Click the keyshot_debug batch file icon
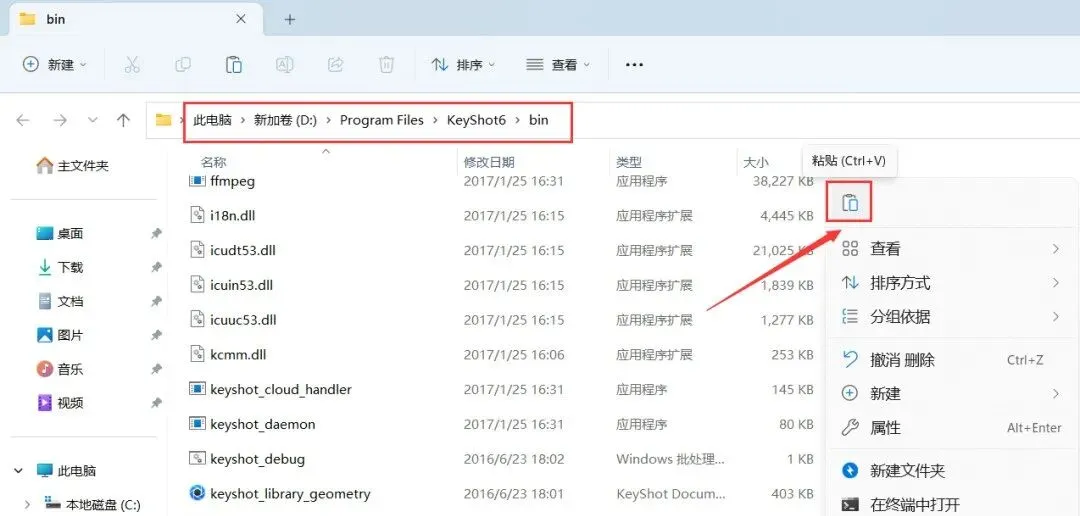 coord(197,457)
